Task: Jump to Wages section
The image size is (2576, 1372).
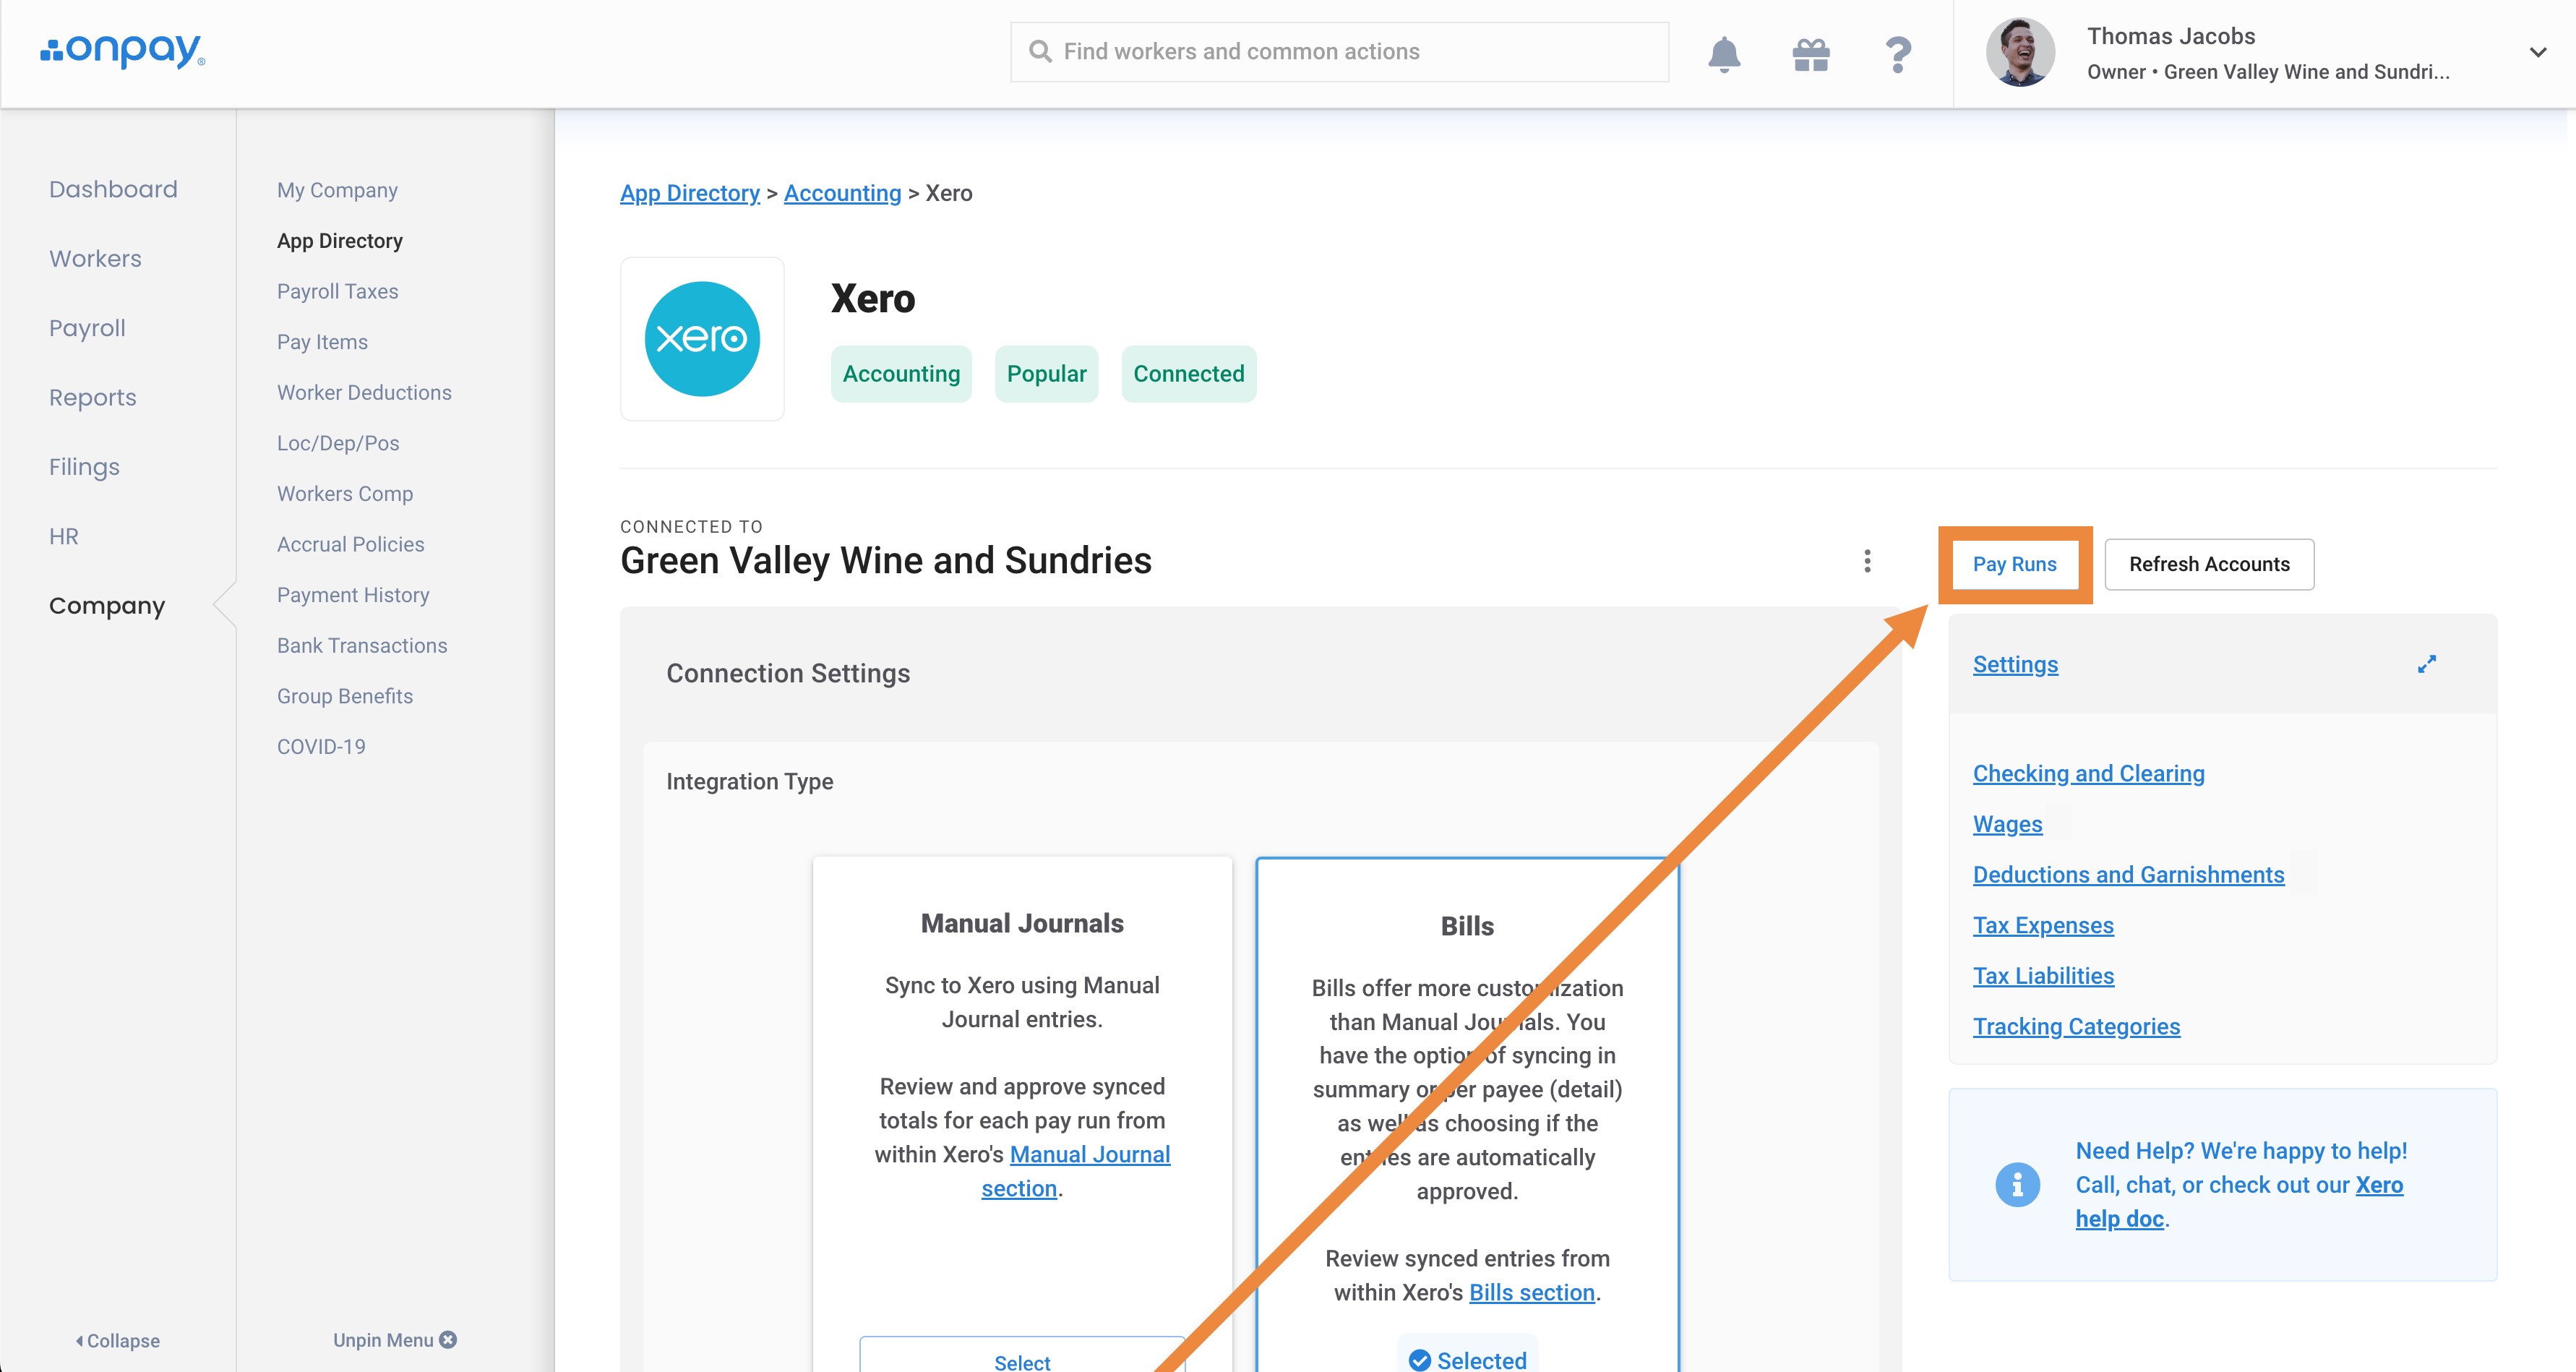Action: coord(2007,824)
